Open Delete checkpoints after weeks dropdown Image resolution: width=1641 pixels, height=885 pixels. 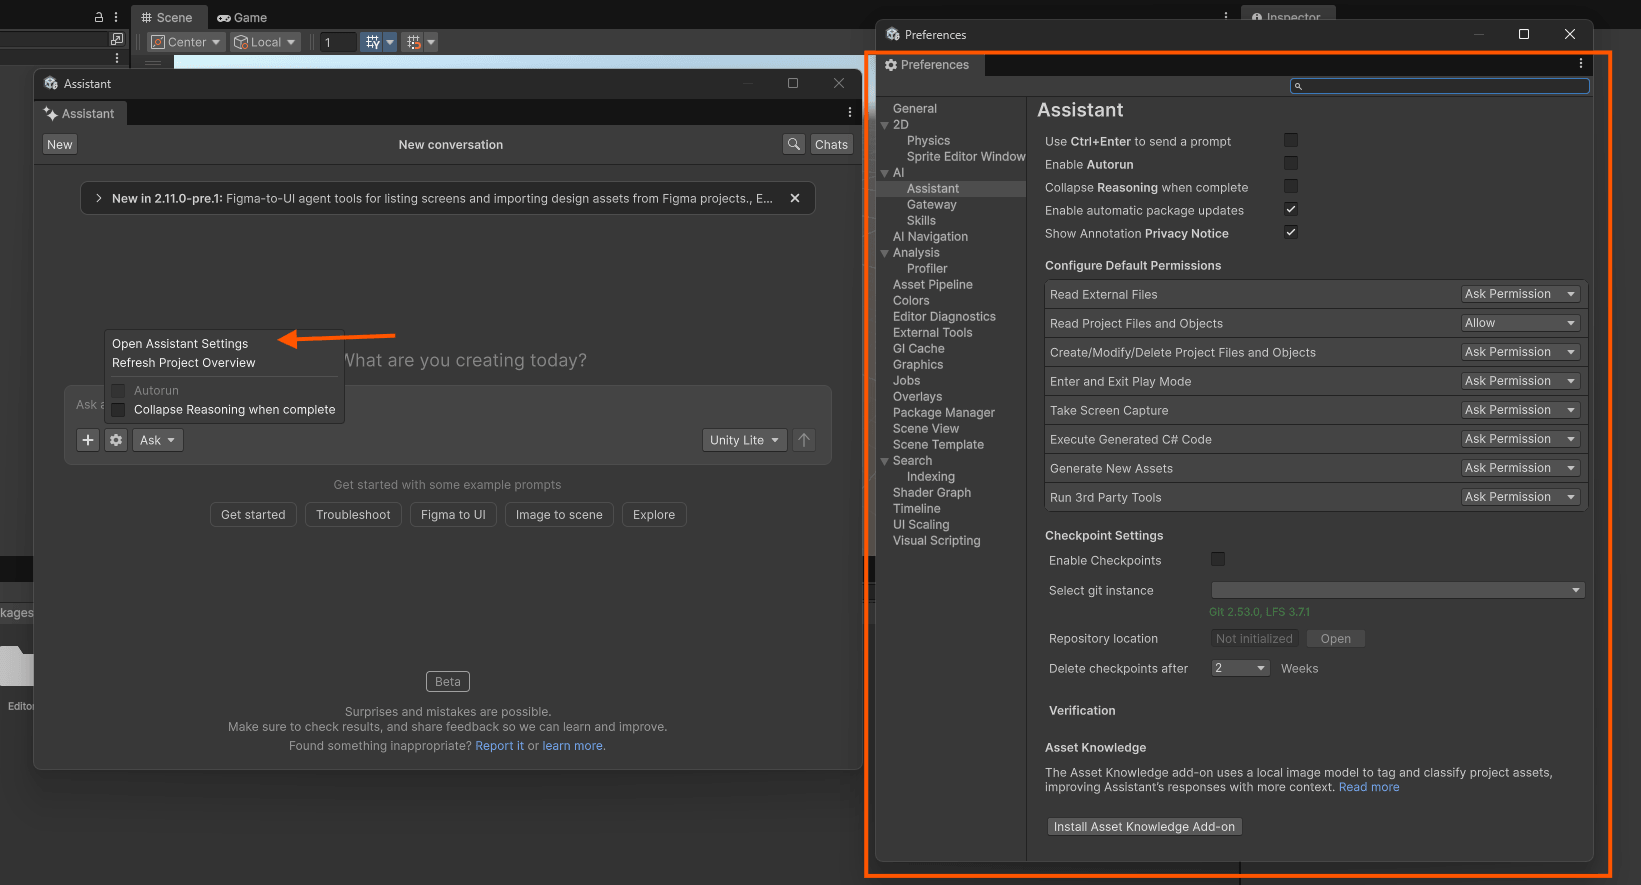(x=1240, y=668)
